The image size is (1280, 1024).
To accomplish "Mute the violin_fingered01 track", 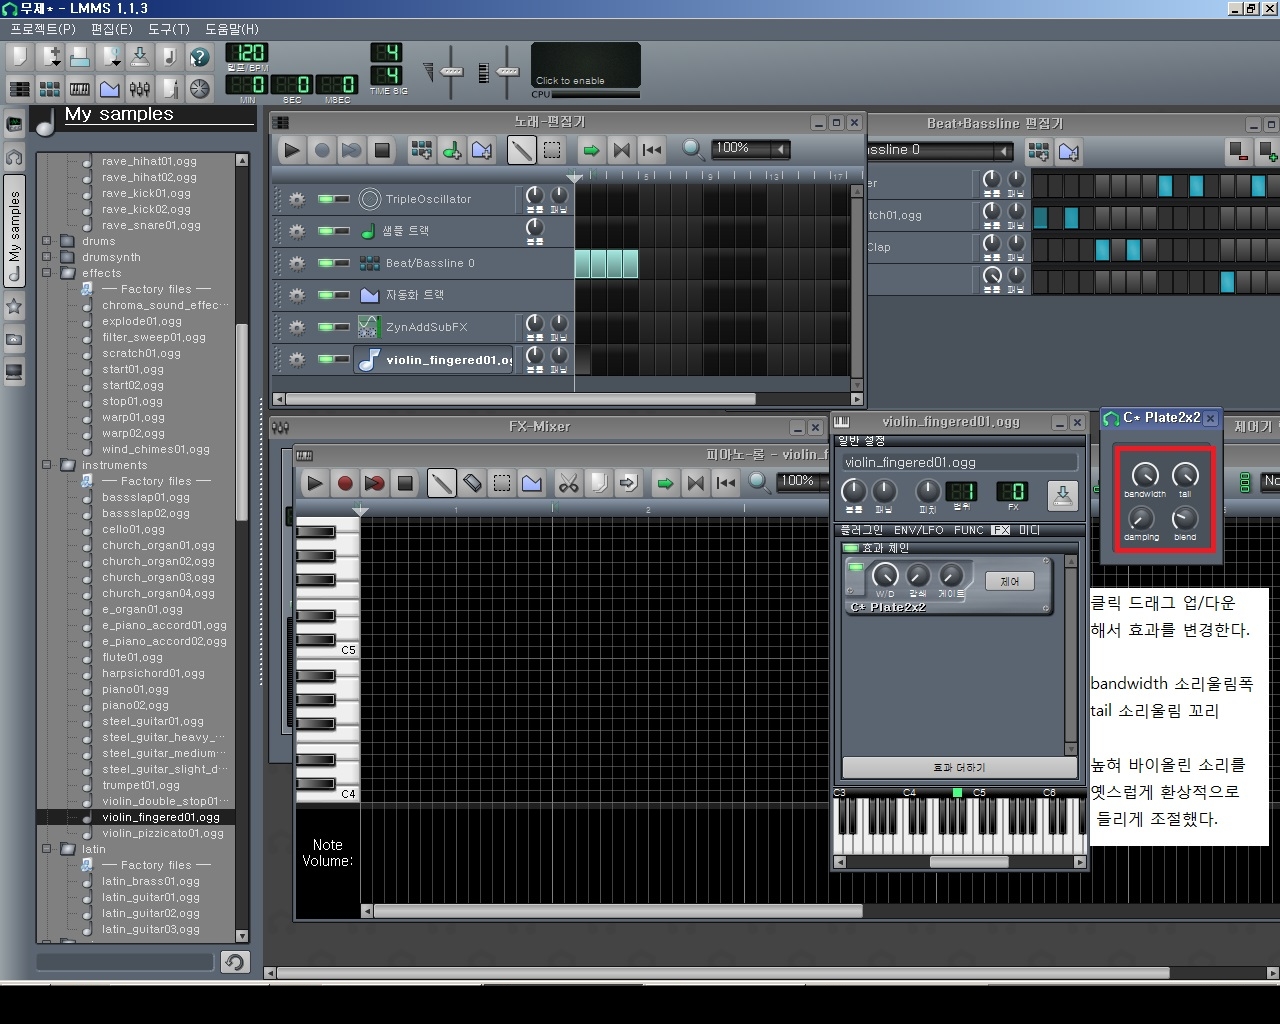I will [325, 359].
